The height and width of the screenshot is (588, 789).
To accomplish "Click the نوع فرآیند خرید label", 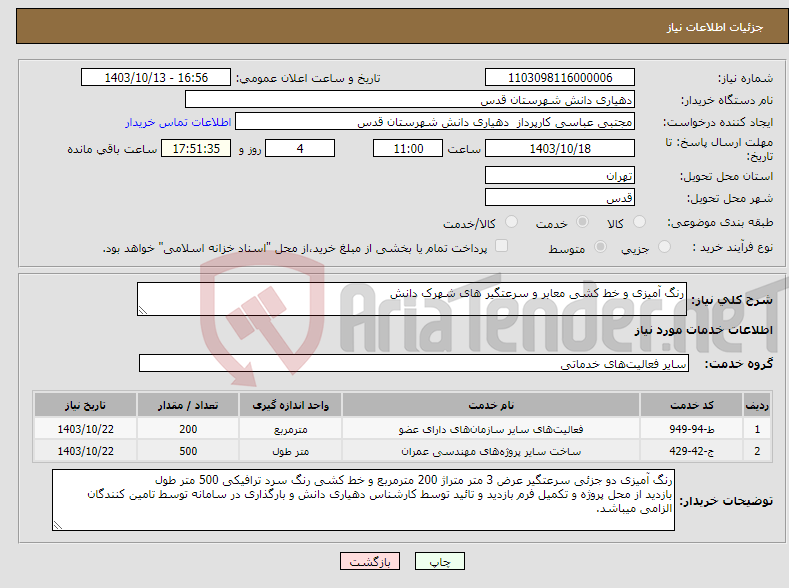I will [x=733, y=247].
